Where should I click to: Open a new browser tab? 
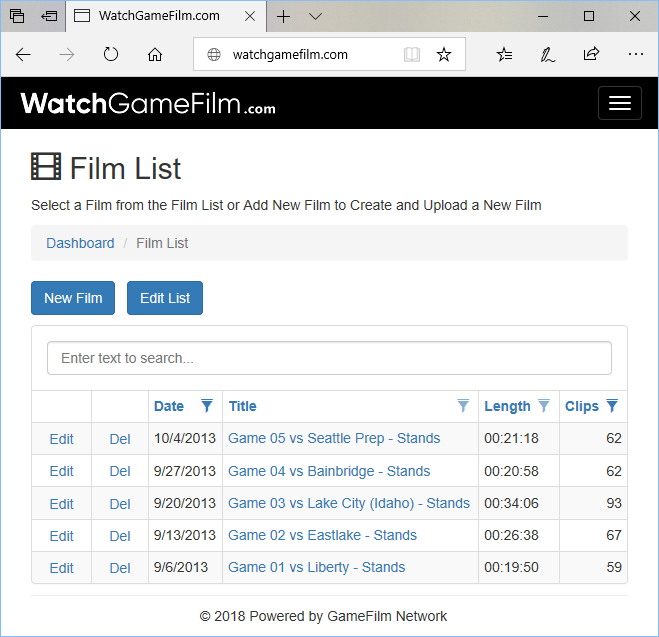[x=284, y=16]
